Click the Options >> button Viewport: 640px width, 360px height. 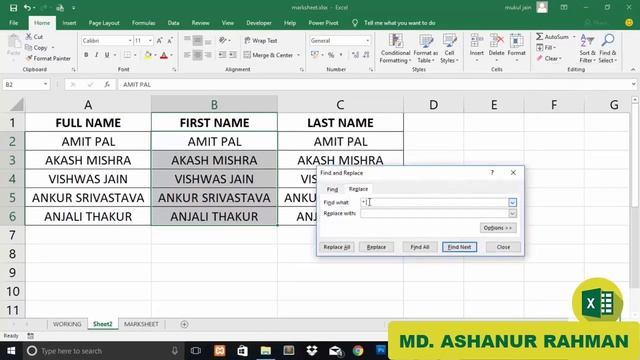point(498,228)
